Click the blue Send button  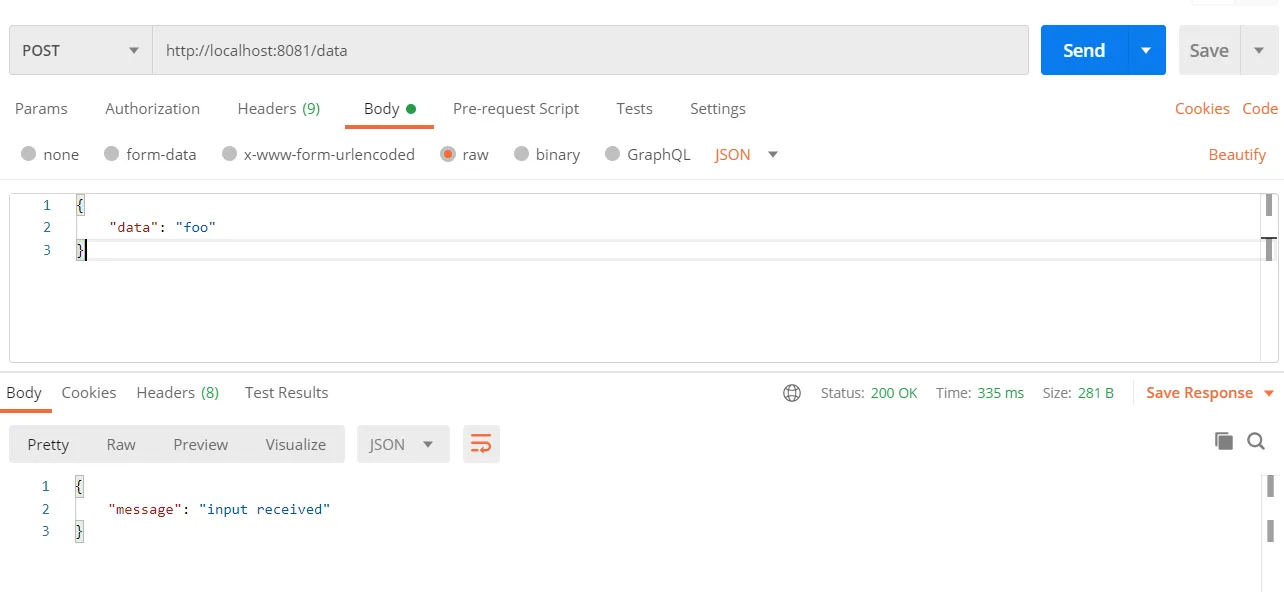tap(1084, 50)
